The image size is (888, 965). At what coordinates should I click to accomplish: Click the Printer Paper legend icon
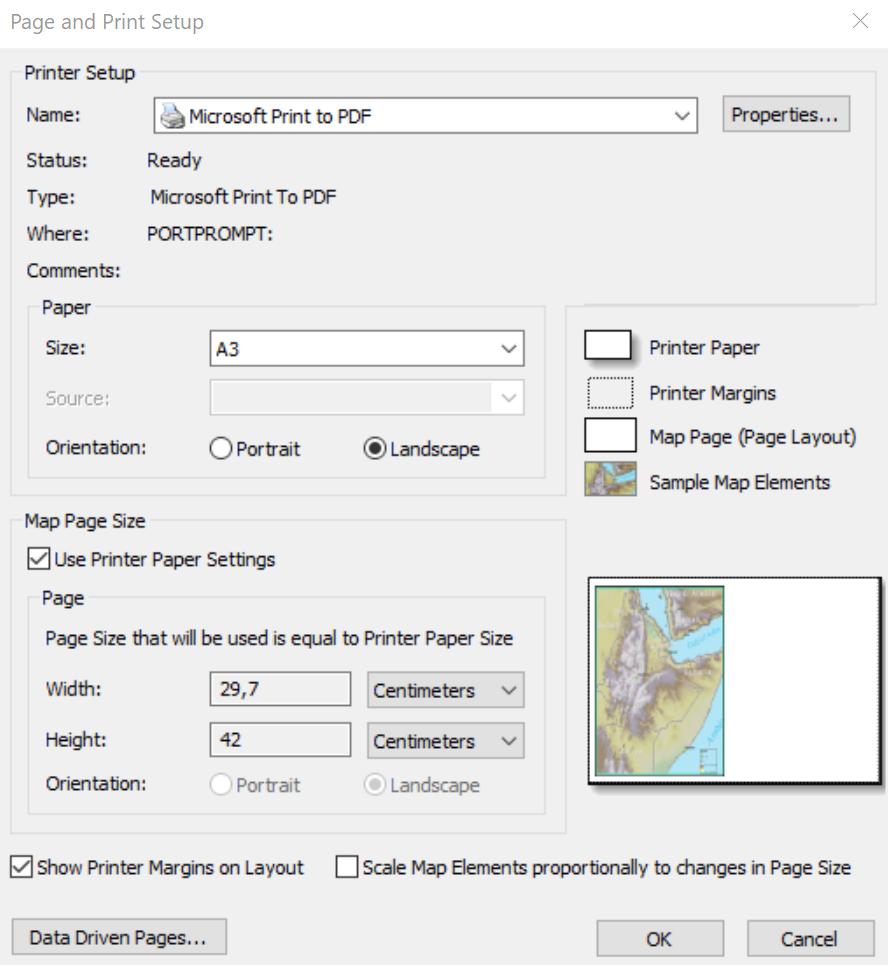[x=607, y=345]
